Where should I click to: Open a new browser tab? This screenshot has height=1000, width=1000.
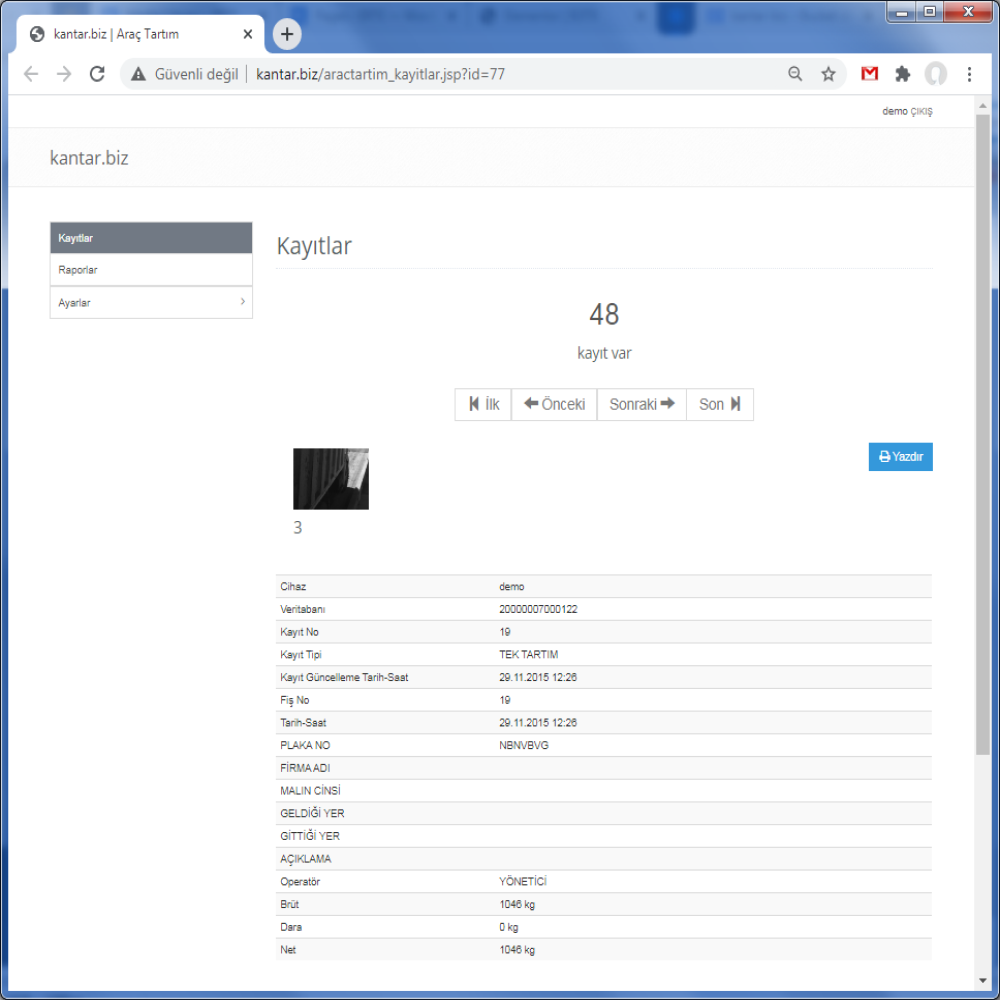(287, 34)
